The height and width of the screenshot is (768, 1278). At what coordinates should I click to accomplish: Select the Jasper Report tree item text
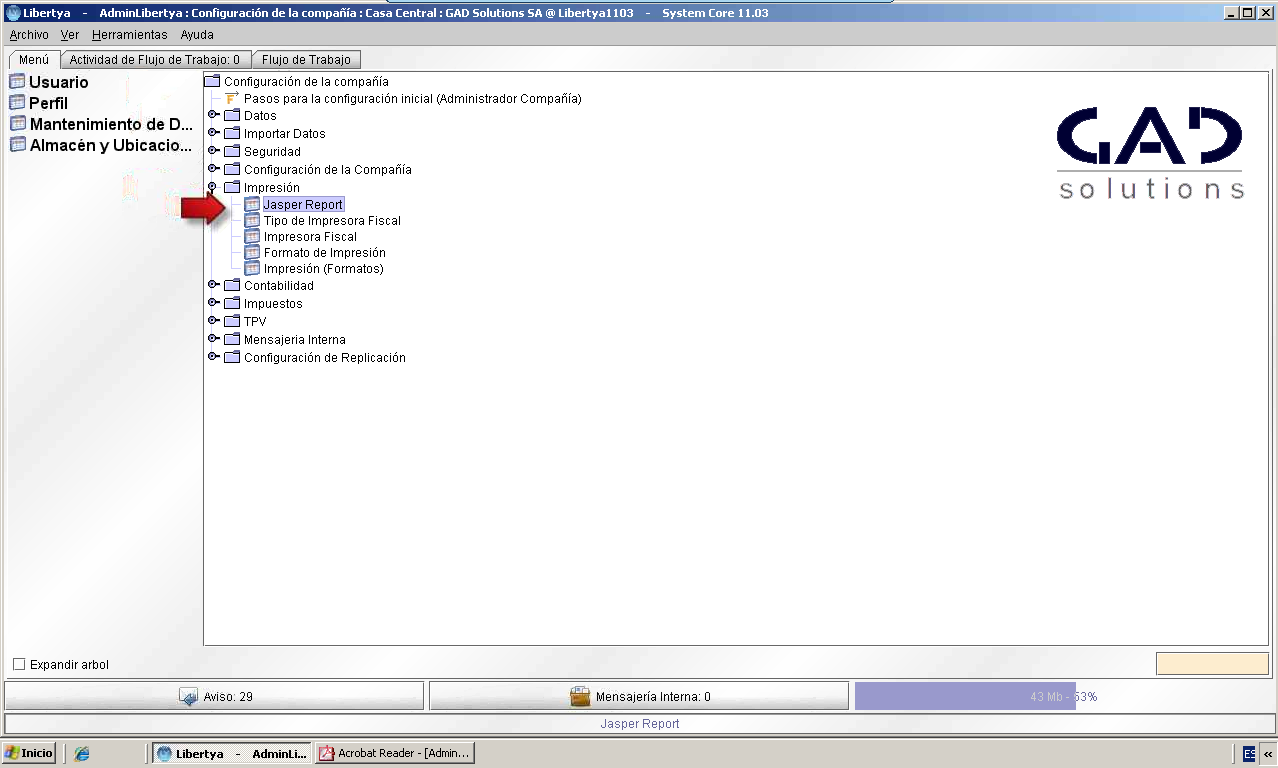(303, 204)
